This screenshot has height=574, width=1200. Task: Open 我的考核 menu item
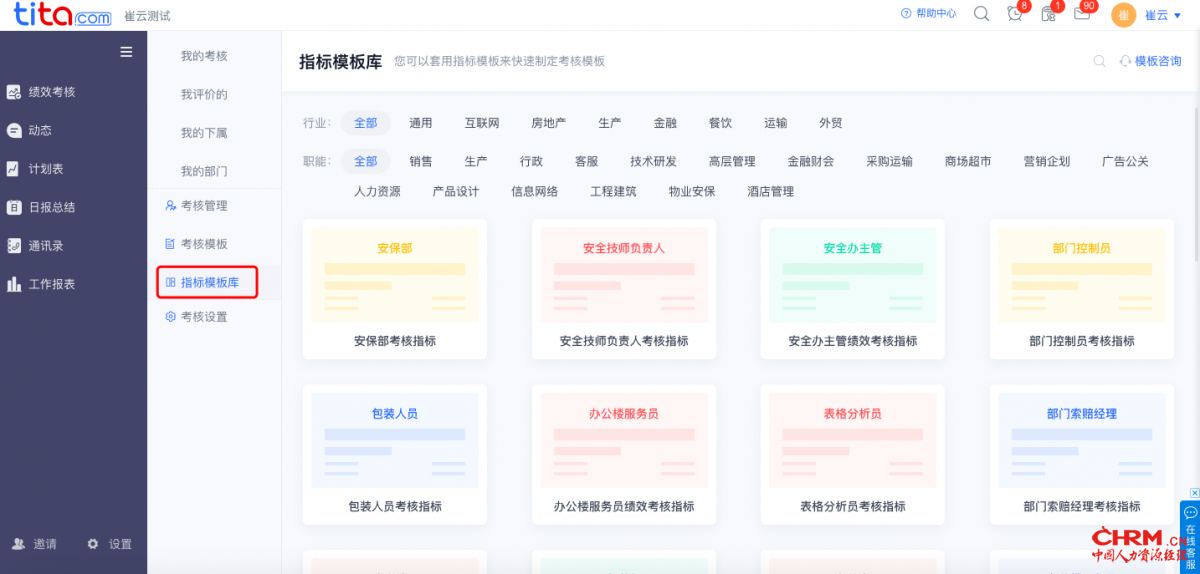pos(204,56)
